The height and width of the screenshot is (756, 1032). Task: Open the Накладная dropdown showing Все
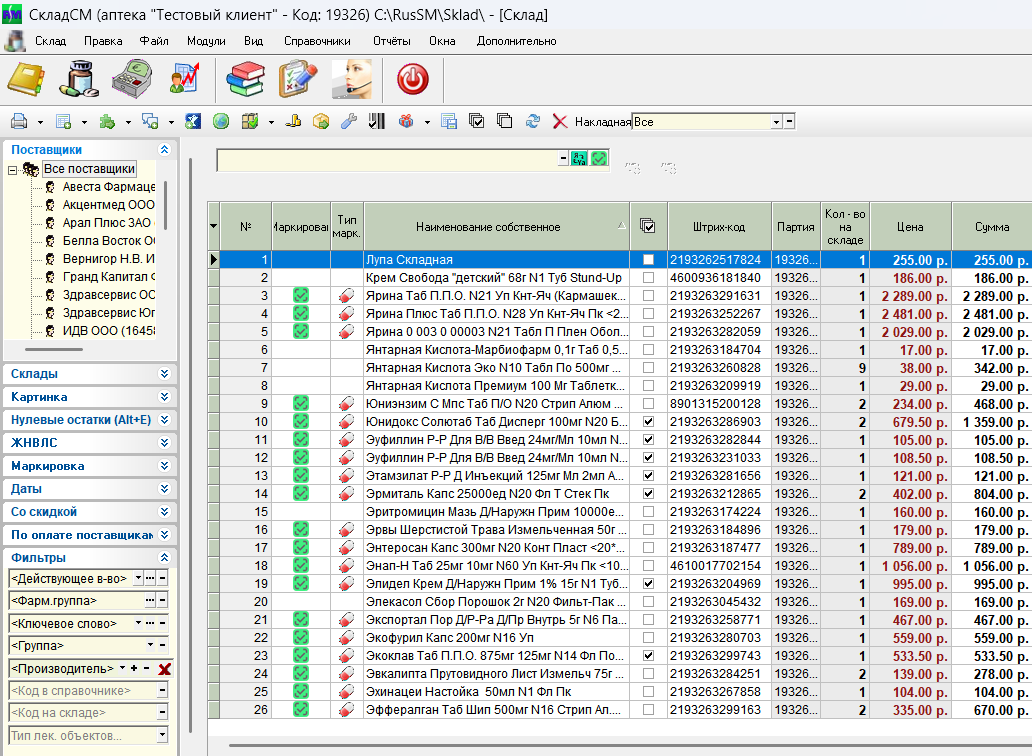[776, 122]
